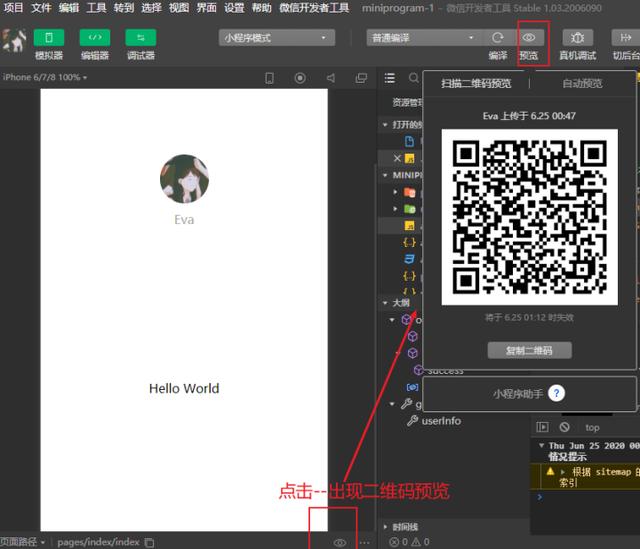Open the 帮助 menu

click(262, 8)
